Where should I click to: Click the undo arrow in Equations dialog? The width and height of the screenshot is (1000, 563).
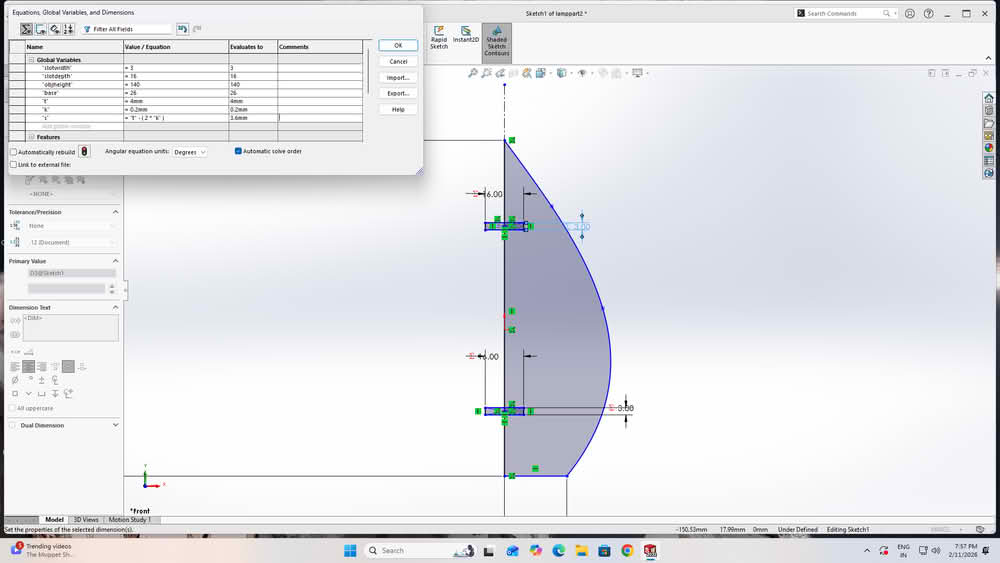pyautogui.click(x=182, y=29)
